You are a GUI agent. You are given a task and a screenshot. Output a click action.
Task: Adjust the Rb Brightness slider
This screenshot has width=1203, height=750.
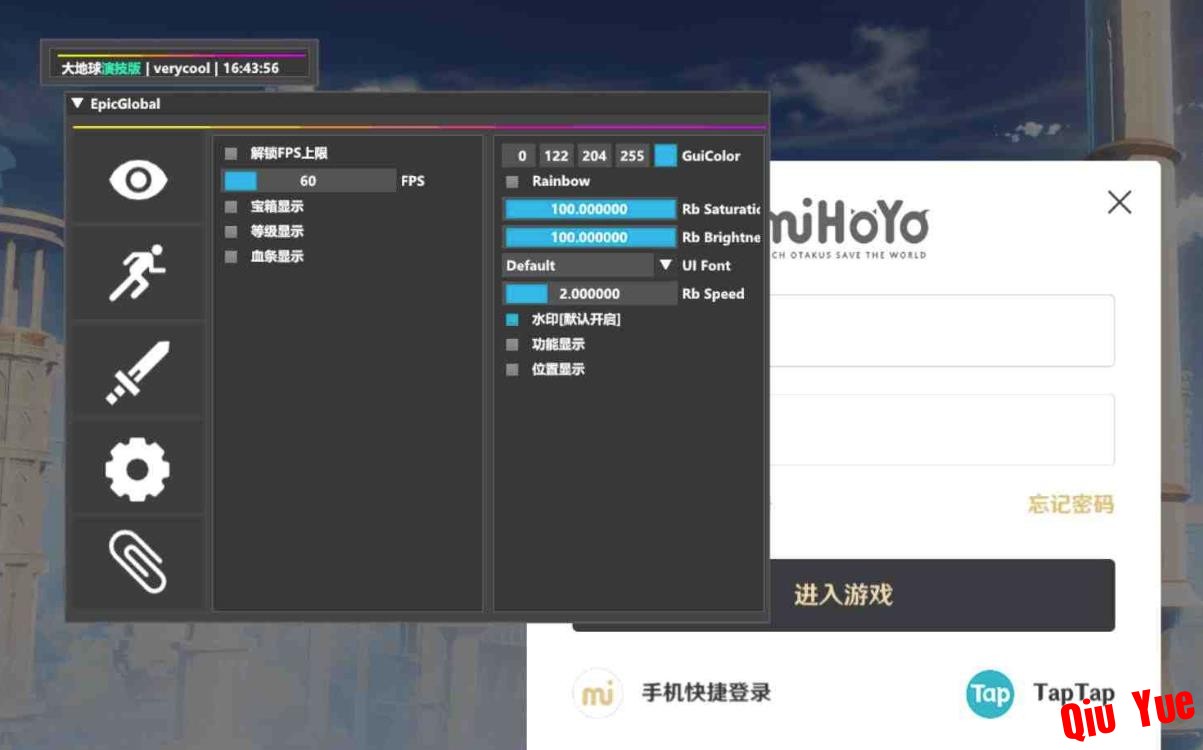point(590,237)
